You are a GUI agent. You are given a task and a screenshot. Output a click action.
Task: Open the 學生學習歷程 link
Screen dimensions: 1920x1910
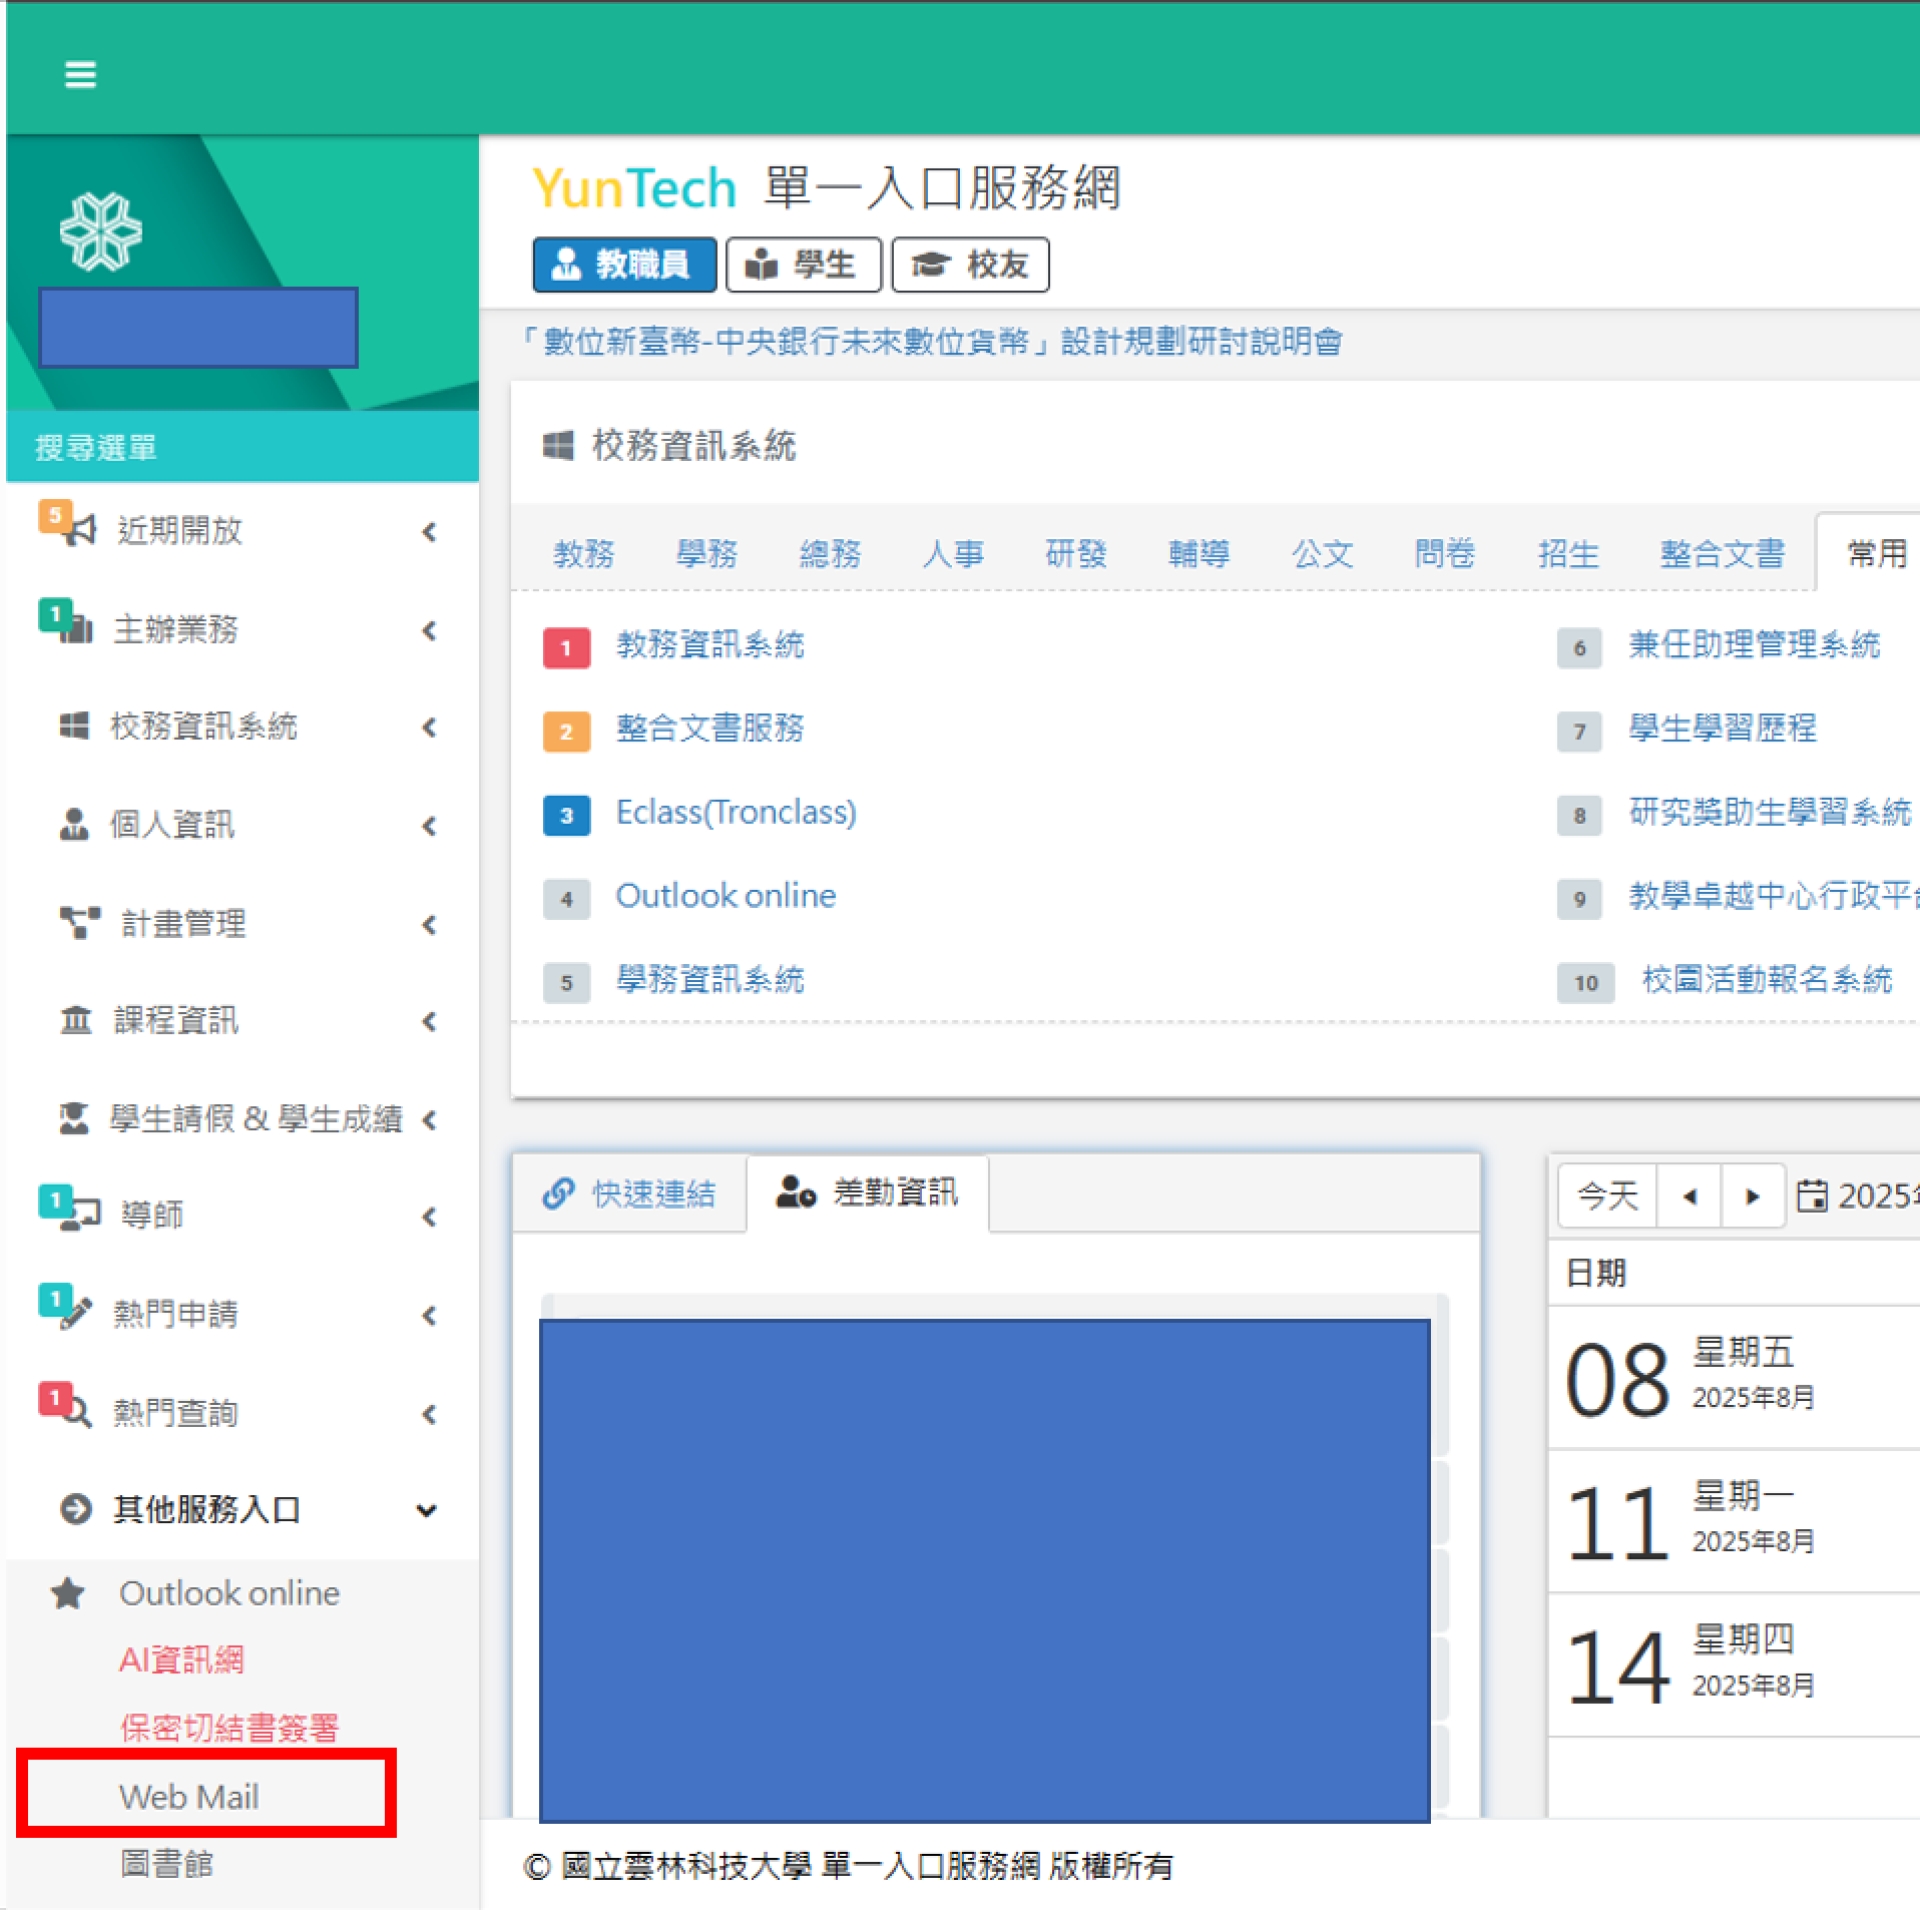click(1722, 729)
